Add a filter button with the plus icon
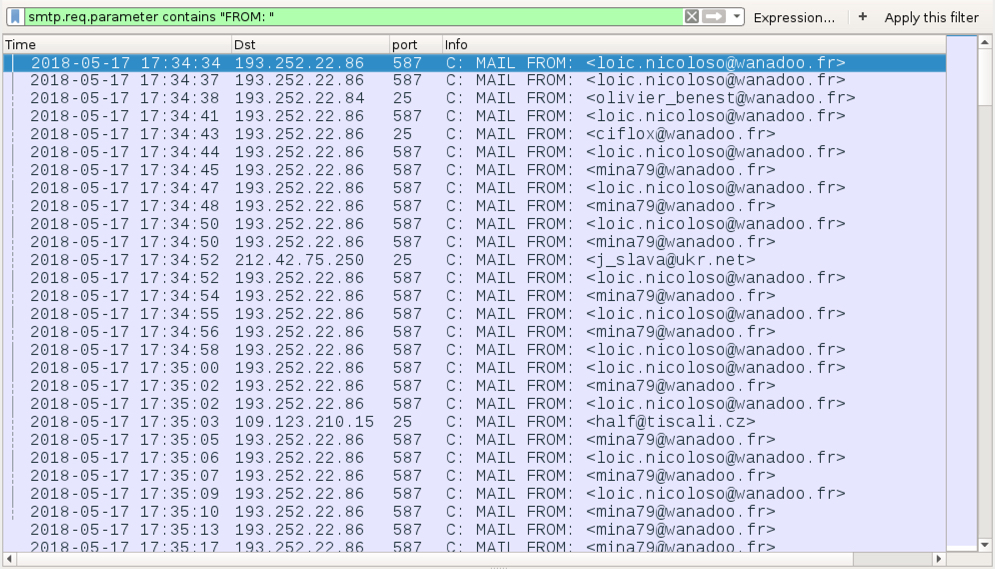This screenshot has width=995, height=569. point(862,17)
